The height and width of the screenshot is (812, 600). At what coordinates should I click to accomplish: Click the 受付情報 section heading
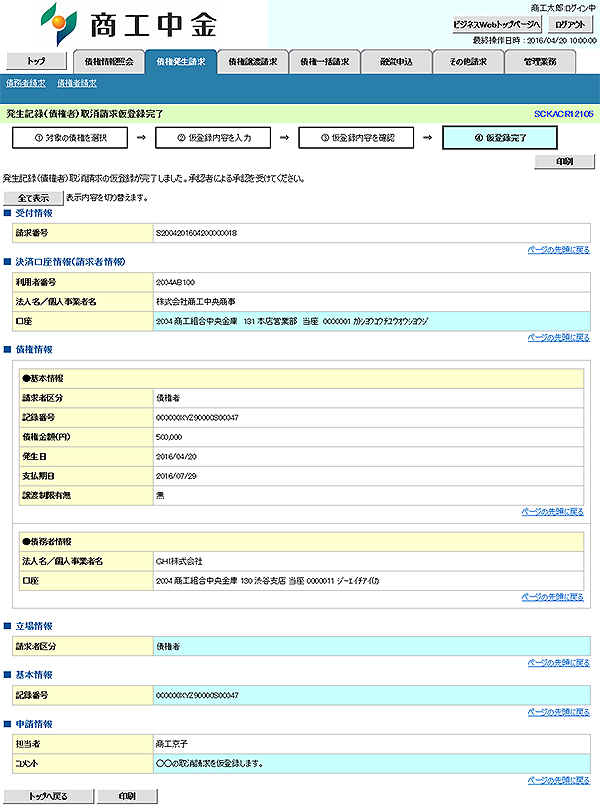34,213
